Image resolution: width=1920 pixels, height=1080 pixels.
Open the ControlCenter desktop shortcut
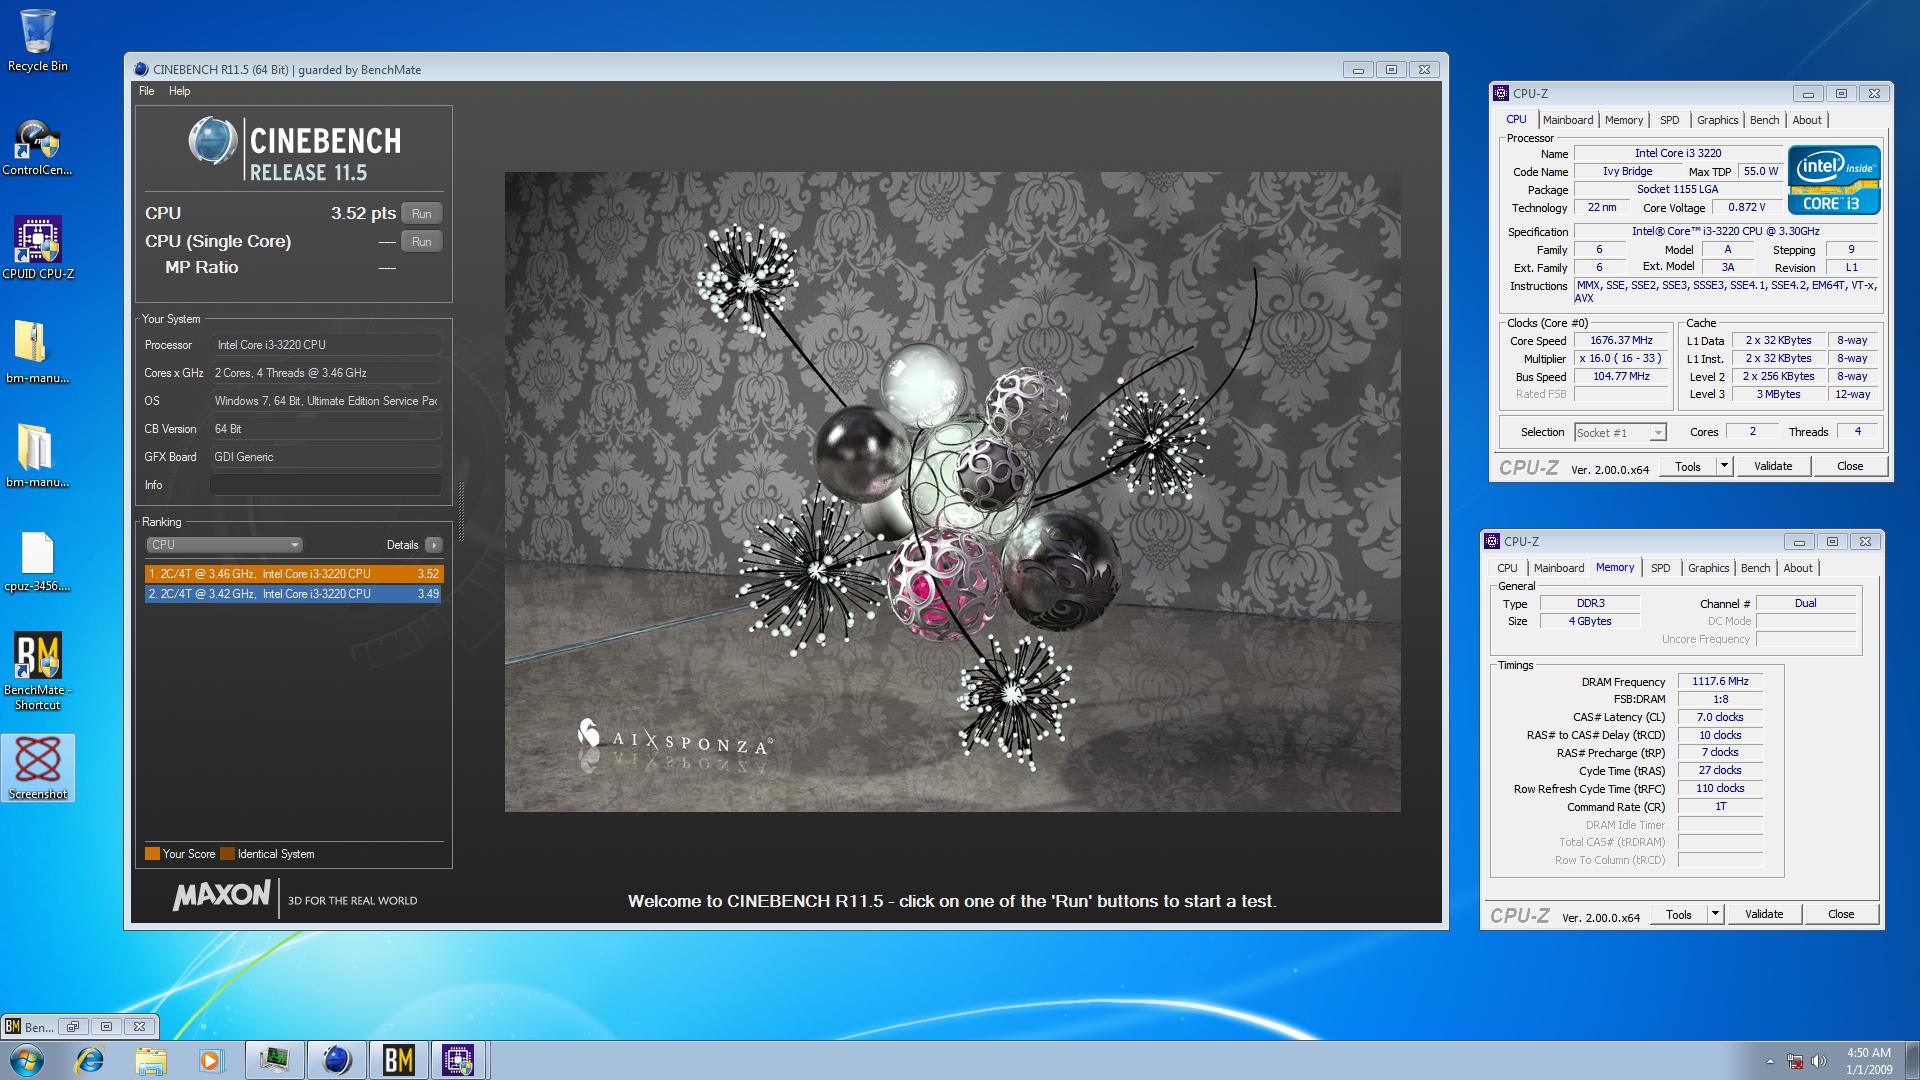(x=37, y=147)
